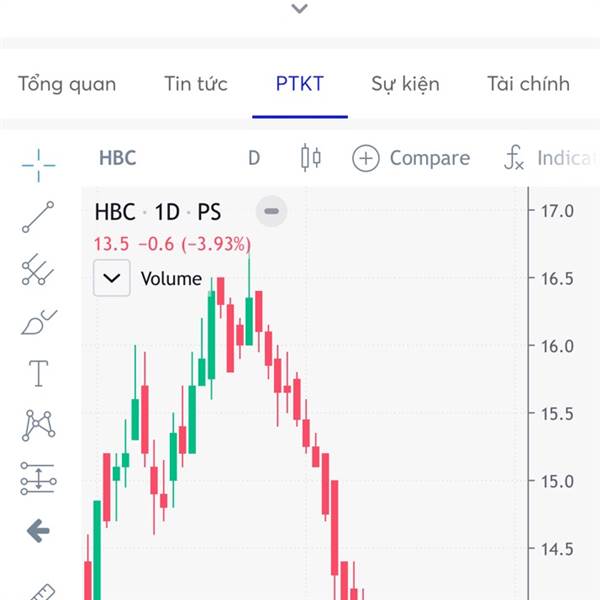Select the trend line drawing tool
Image resolution: width=600 pixels, height=600 pixels.
pyautogui.click(x=38, y=217)
